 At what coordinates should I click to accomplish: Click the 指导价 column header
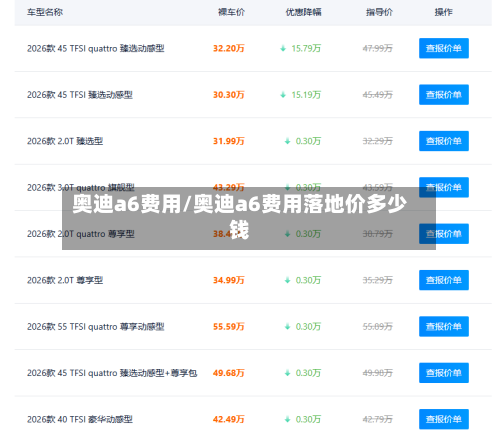379,12
